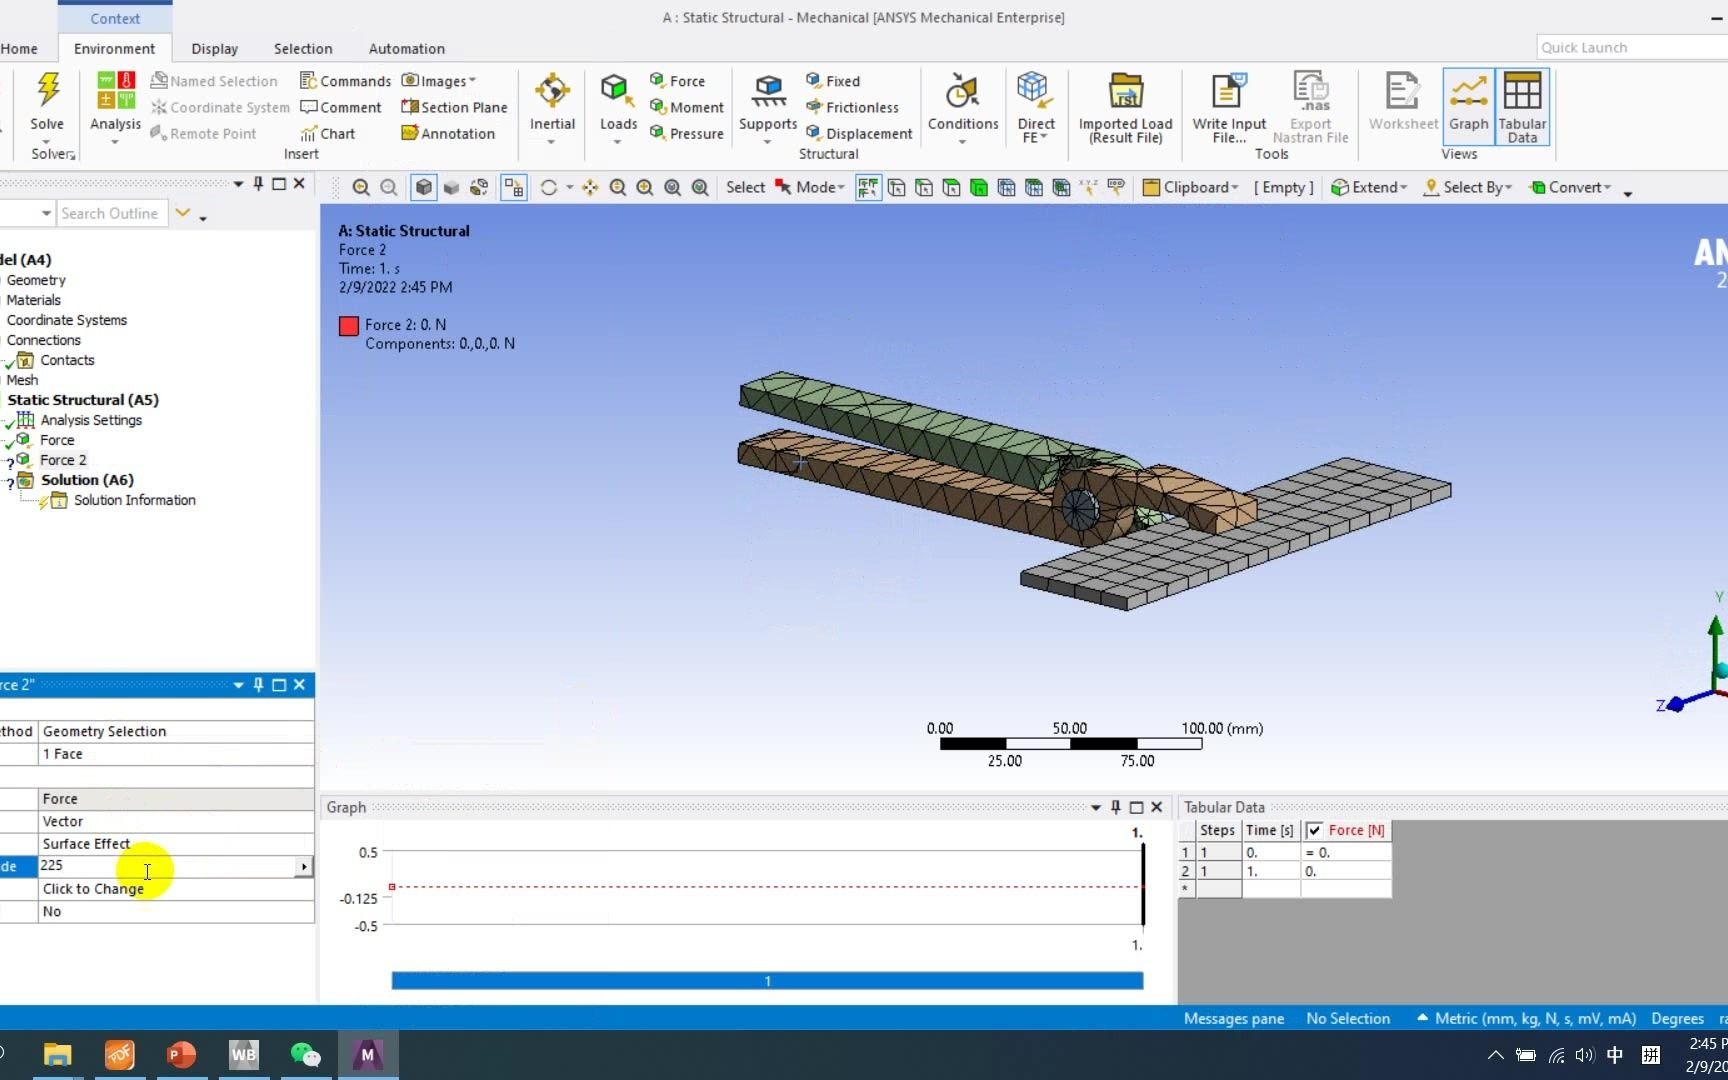Open the Graph panel options arrow
The image size is (1728, 1080).
(1096, 807)
